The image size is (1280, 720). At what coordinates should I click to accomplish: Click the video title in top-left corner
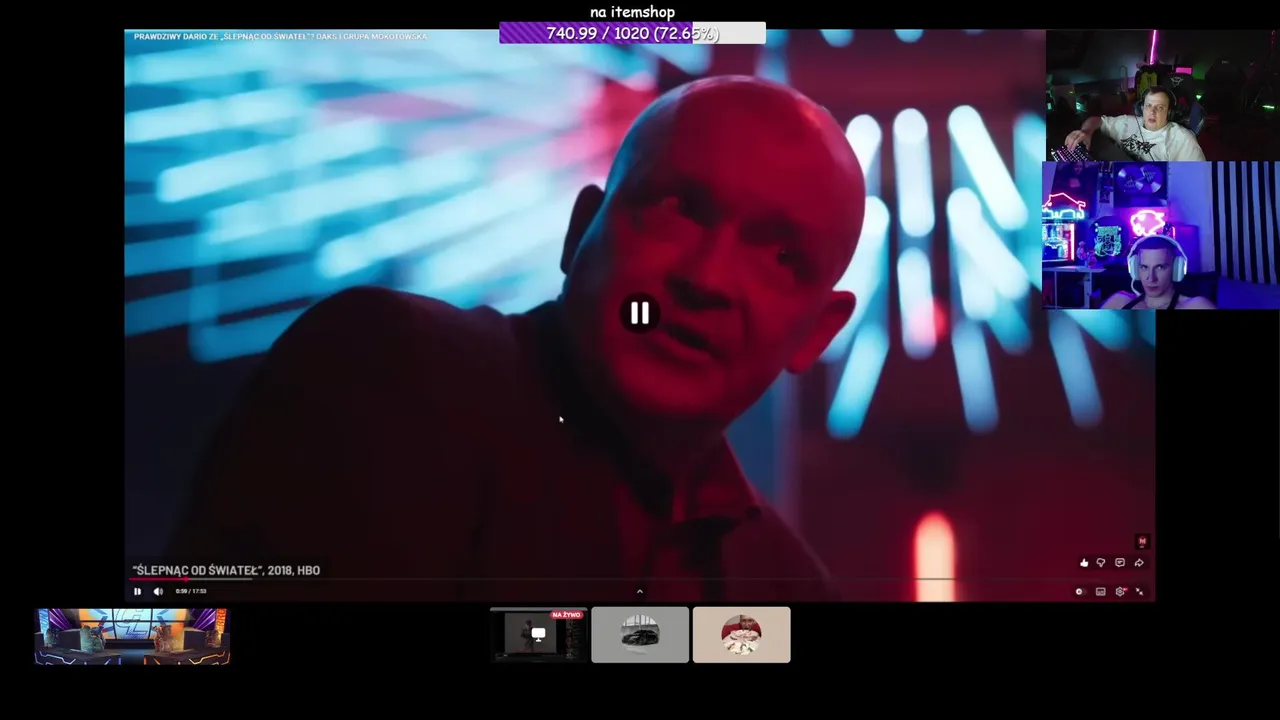click(x=281, y=36)
